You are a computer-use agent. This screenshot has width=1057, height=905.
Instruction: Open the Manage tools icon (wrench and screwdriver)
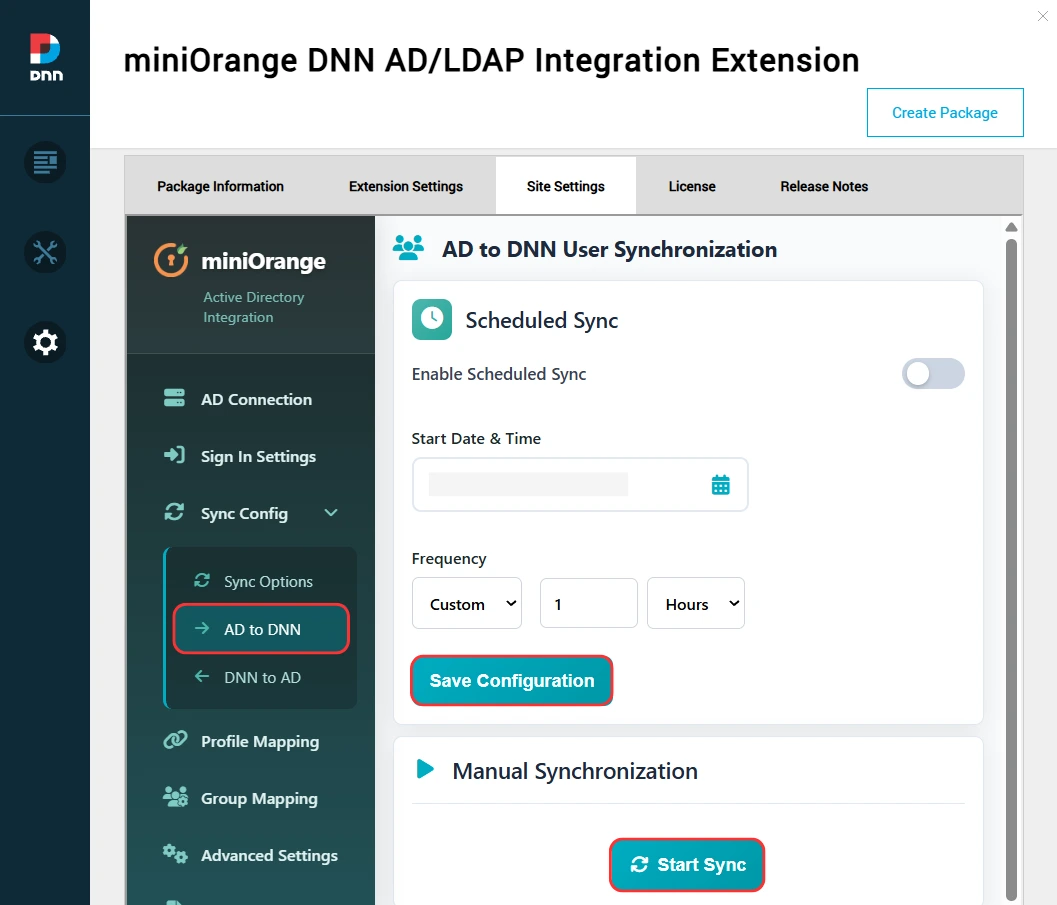[45, 253]
